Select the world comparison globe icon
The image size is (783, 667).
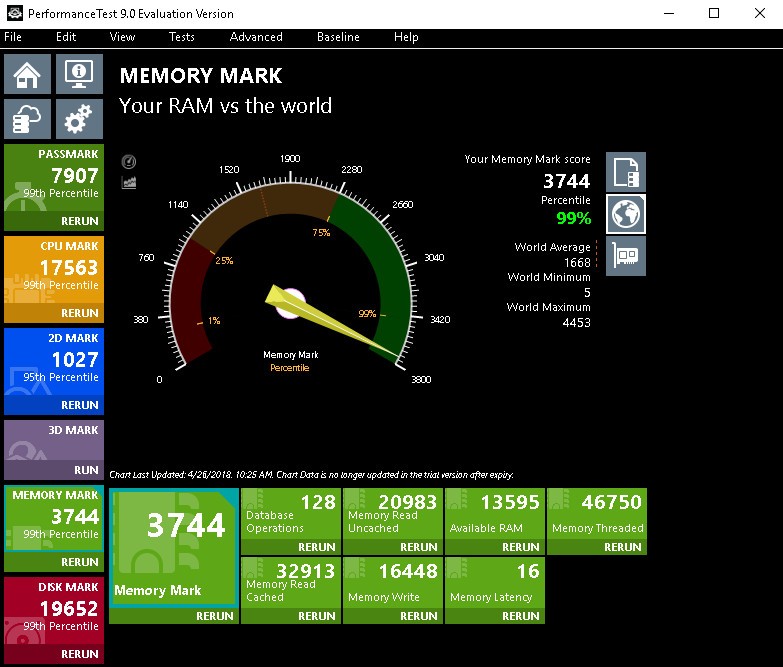click(626, 214)
